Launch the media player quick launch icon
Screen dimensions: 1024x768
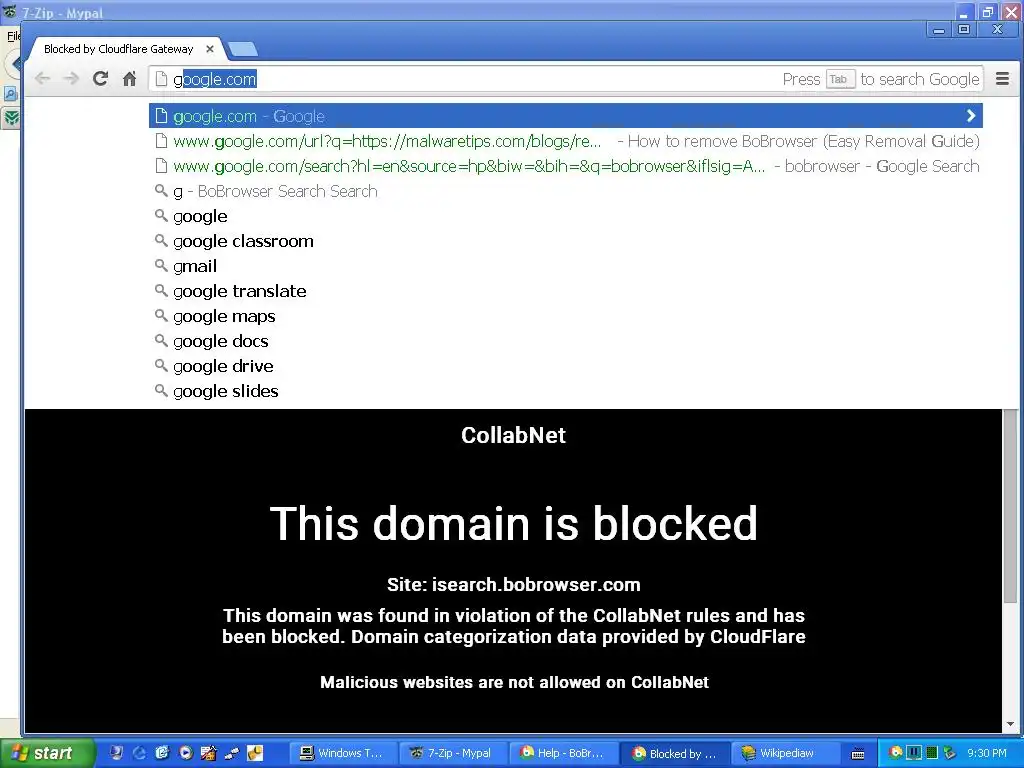[185, 753]
